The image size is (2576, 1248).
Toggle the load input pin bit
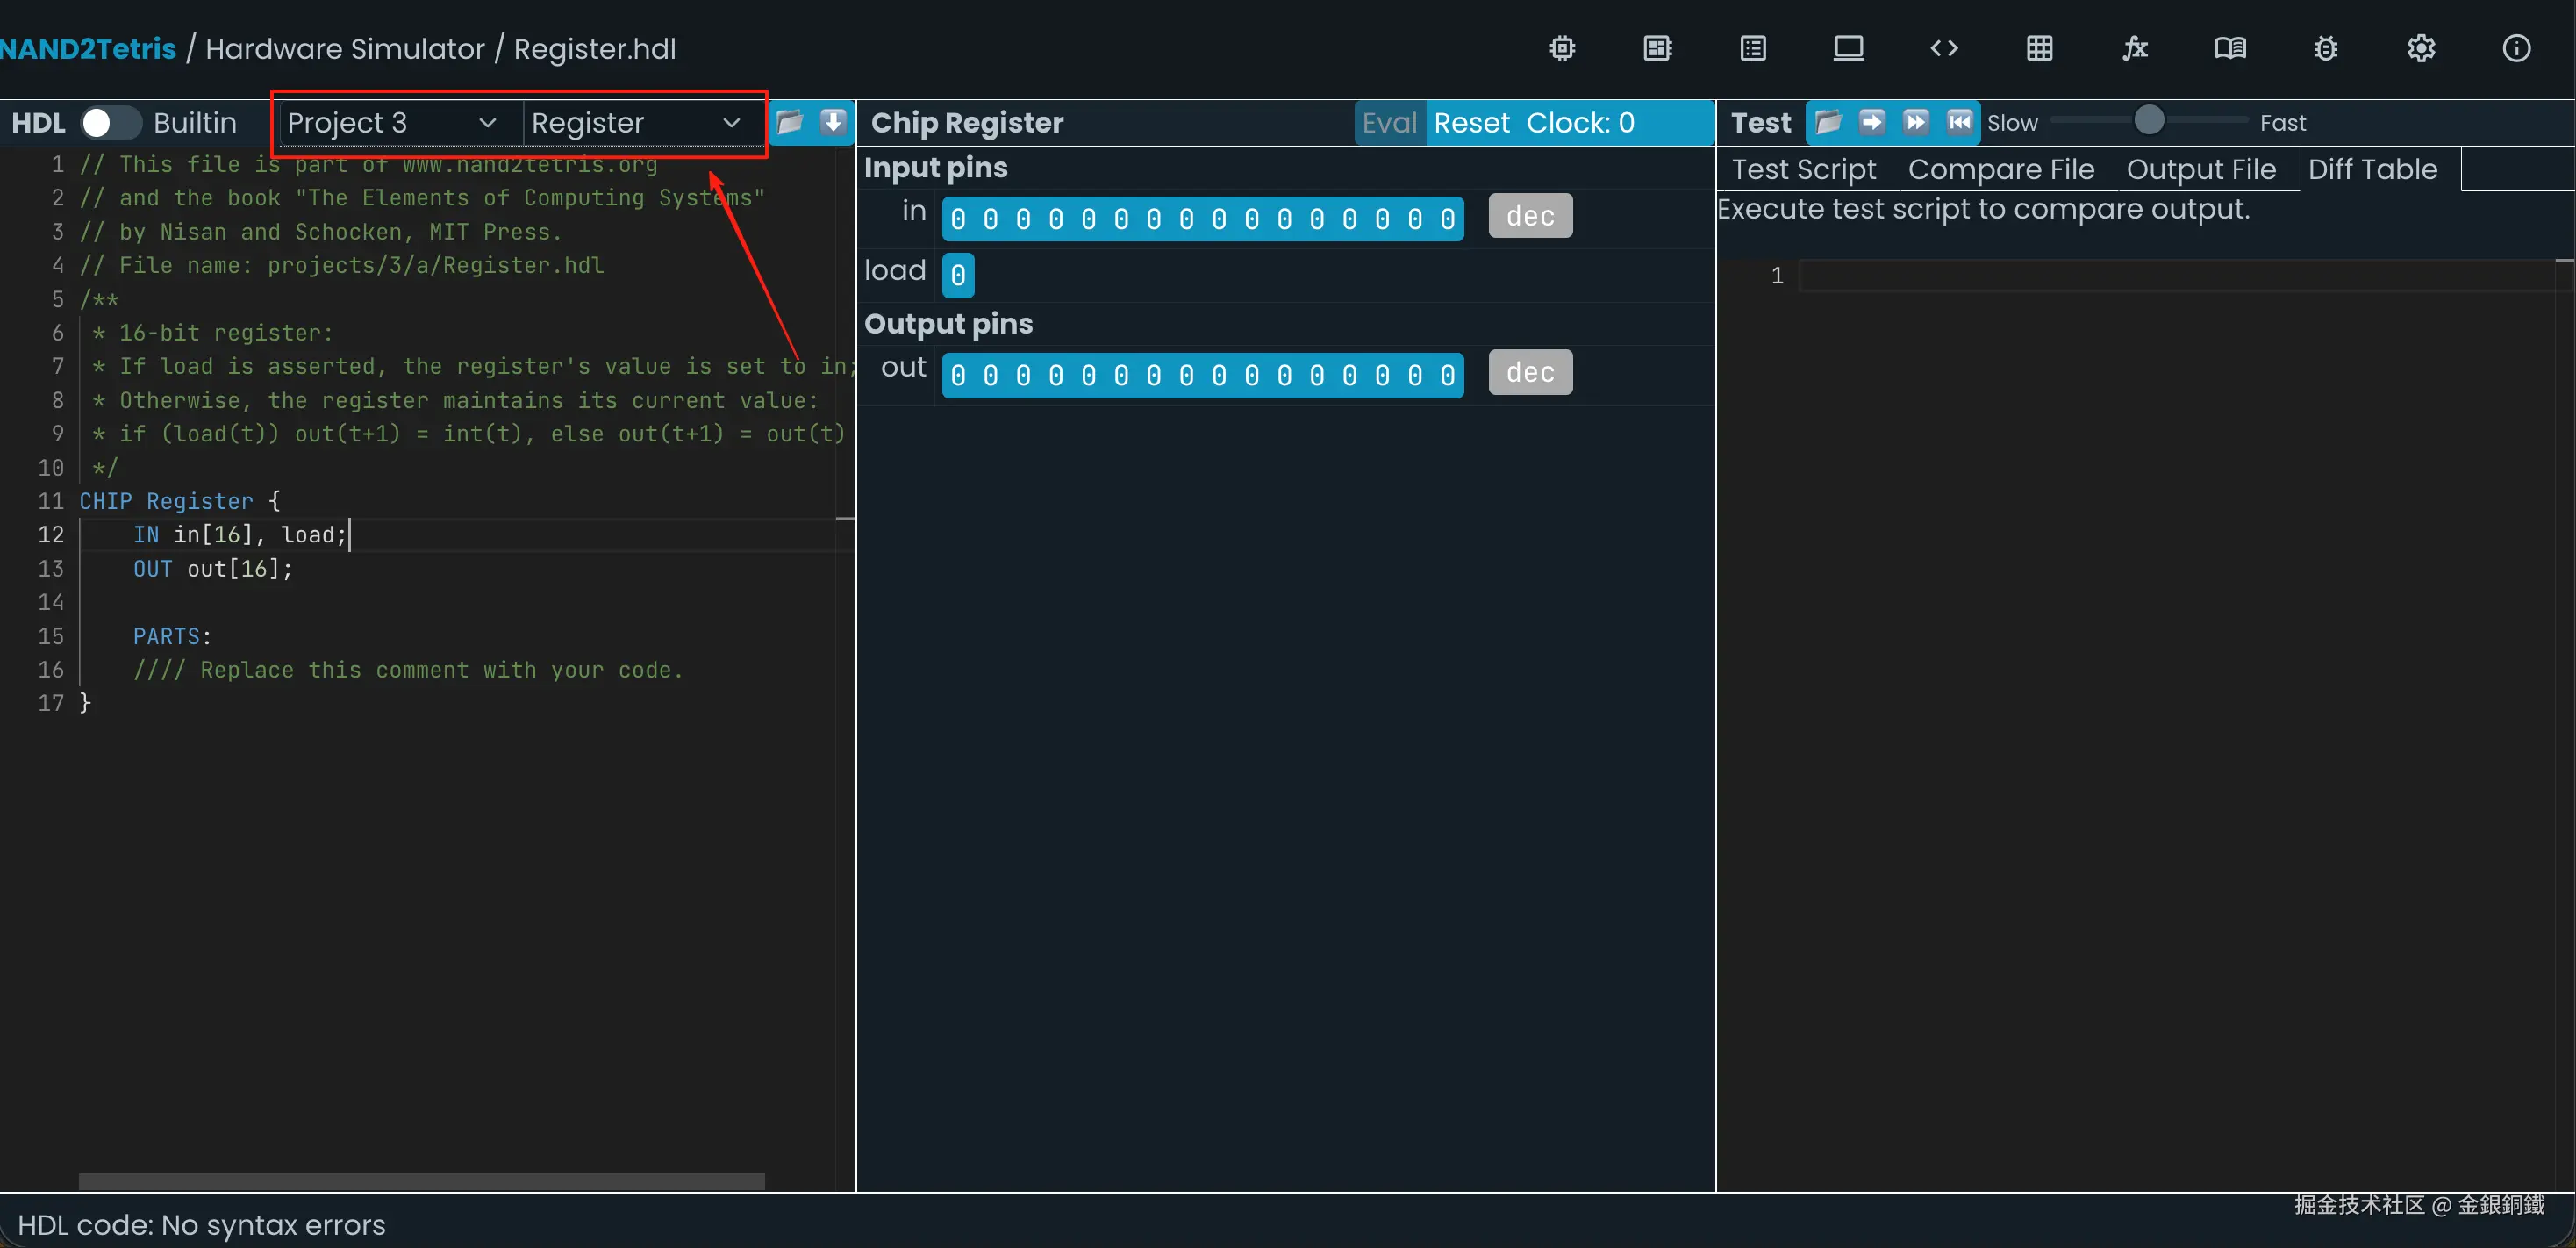(x=957, y=275)
